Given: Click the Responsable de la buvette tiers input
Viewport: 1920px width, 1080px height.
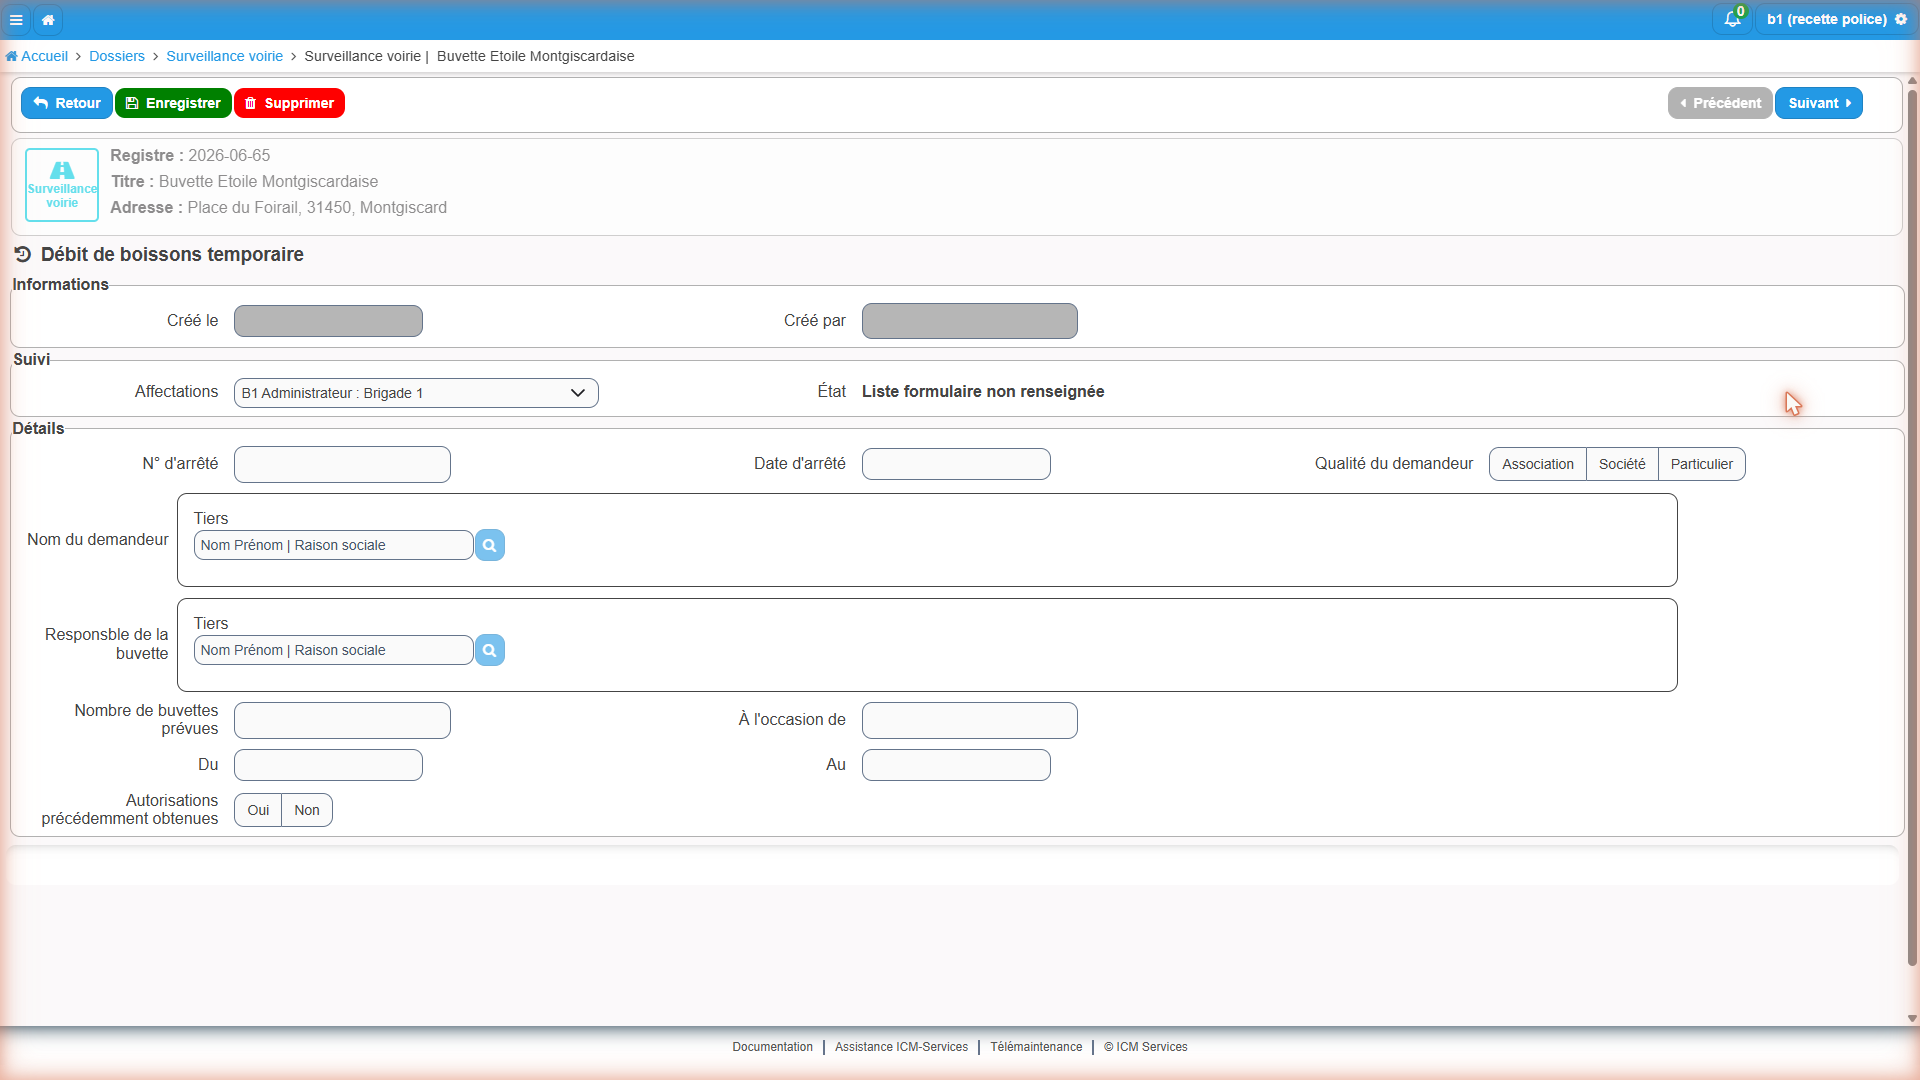Looking at the screenshot, I should click(x=333, y=650).
